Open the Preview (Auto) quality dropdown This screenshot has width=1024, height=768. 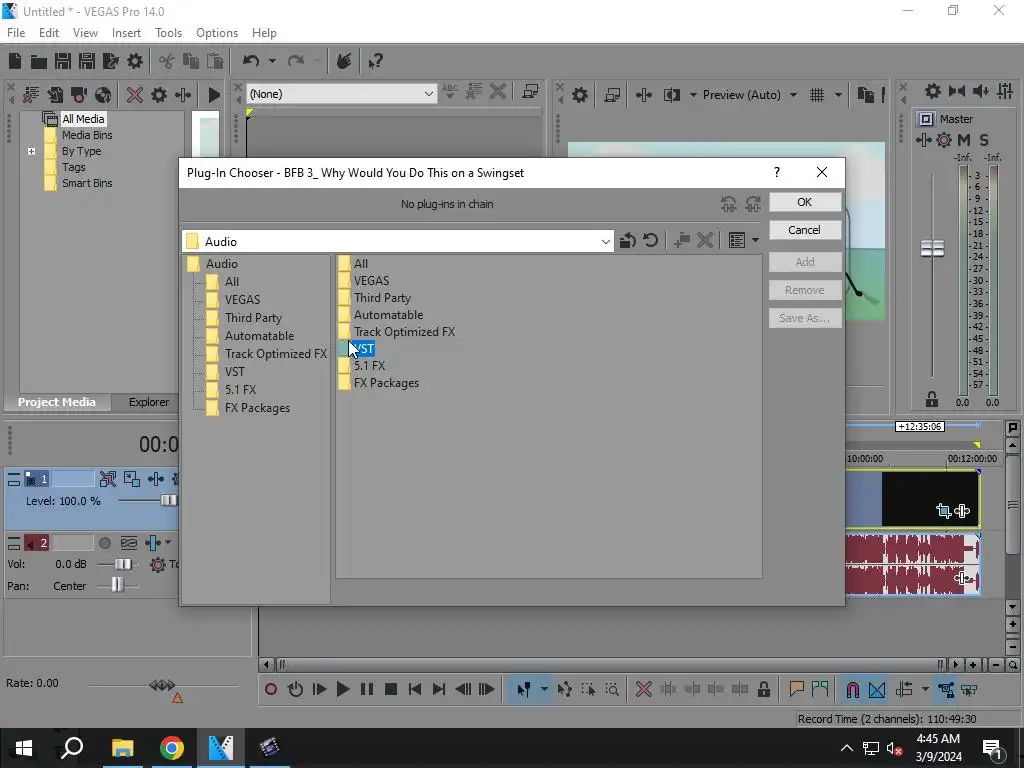pos(793,95)
